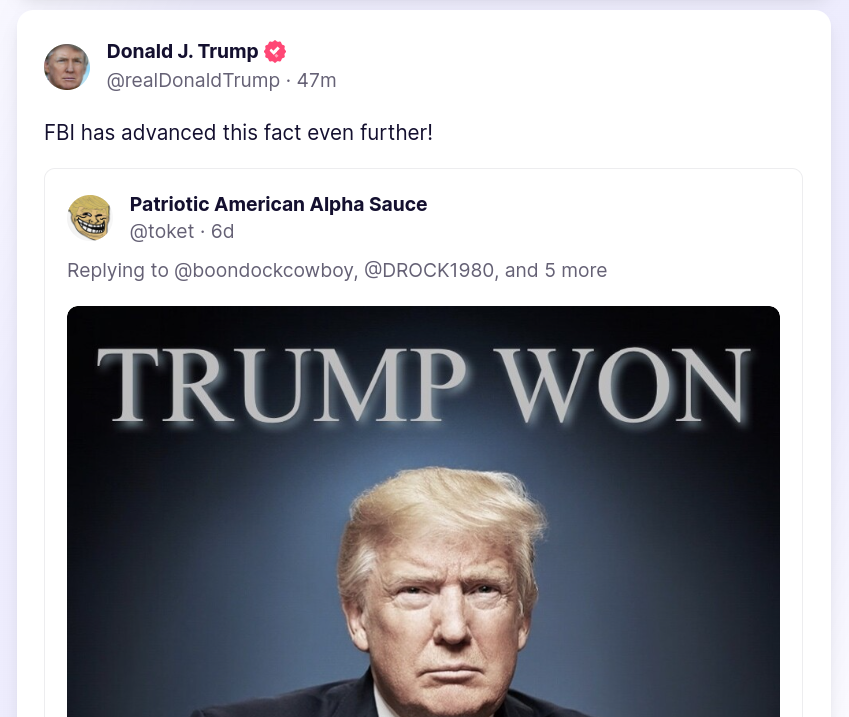Select the Donald J. Trump display name
The image size is (849, 717).
tap(182, 51)
